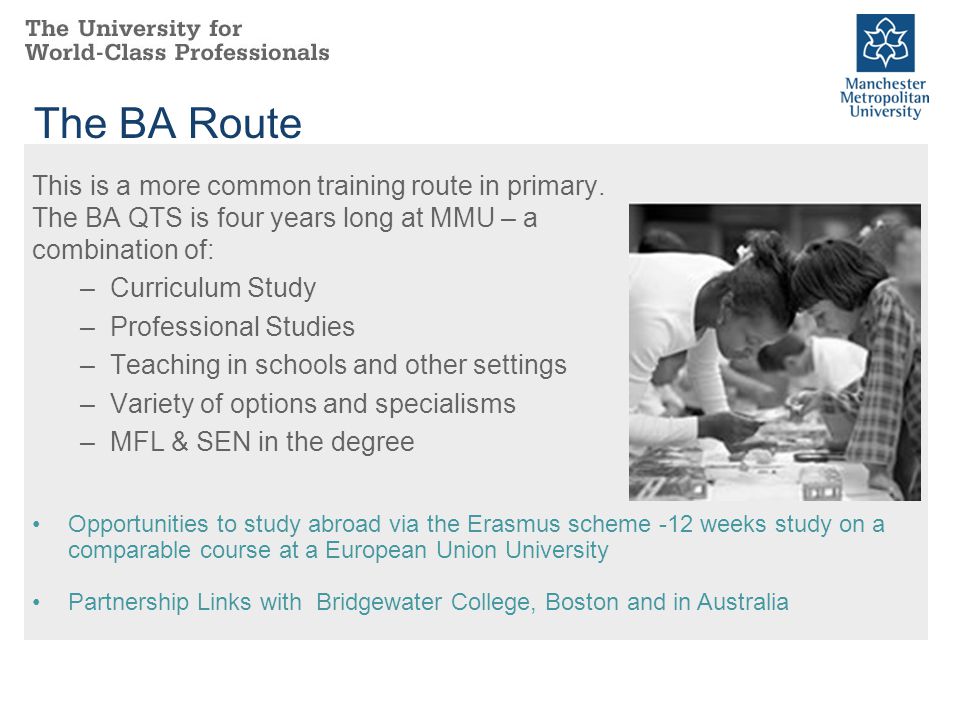The image size is (960, 720).
Task: Click the intro sentence about common training route
Action: click(318, 186)
